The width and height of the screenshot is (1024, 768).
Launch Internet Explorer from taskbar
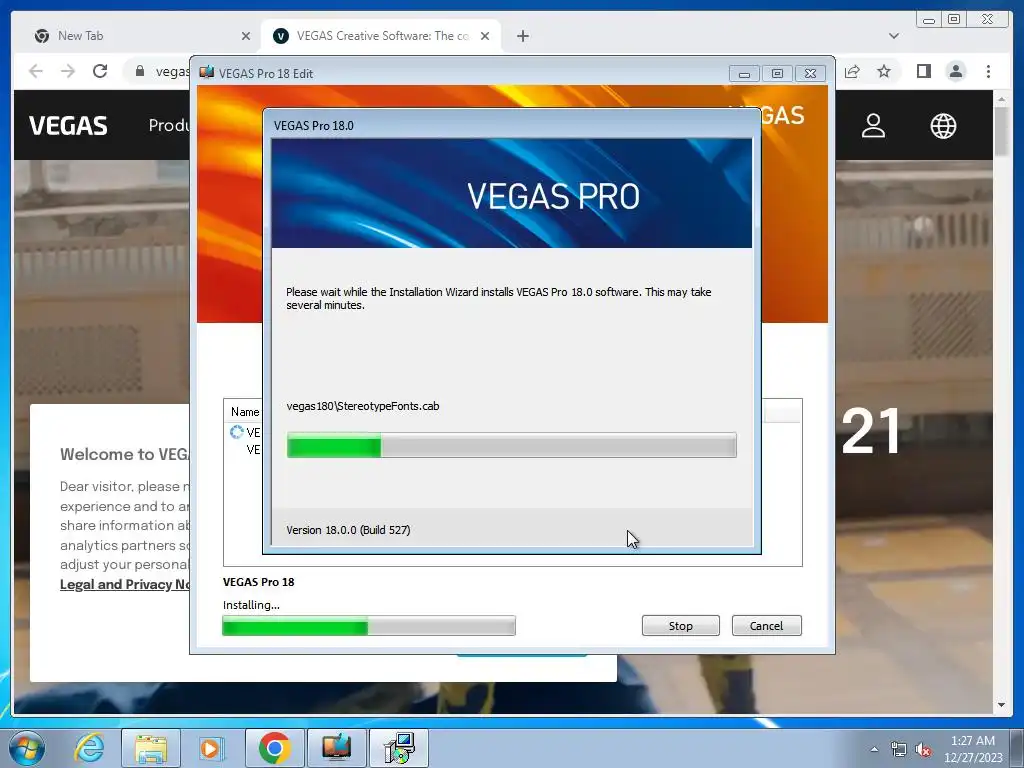pos(89,748)
